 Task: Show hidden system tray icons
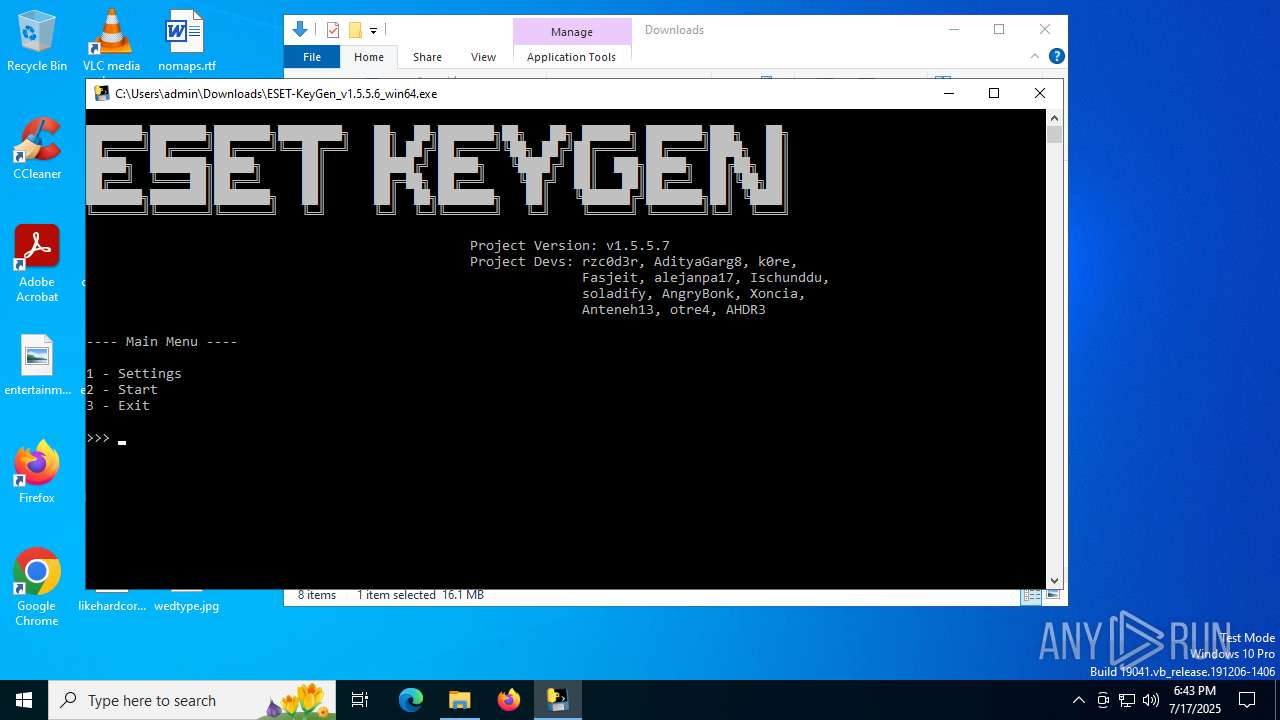[1078, 700]
